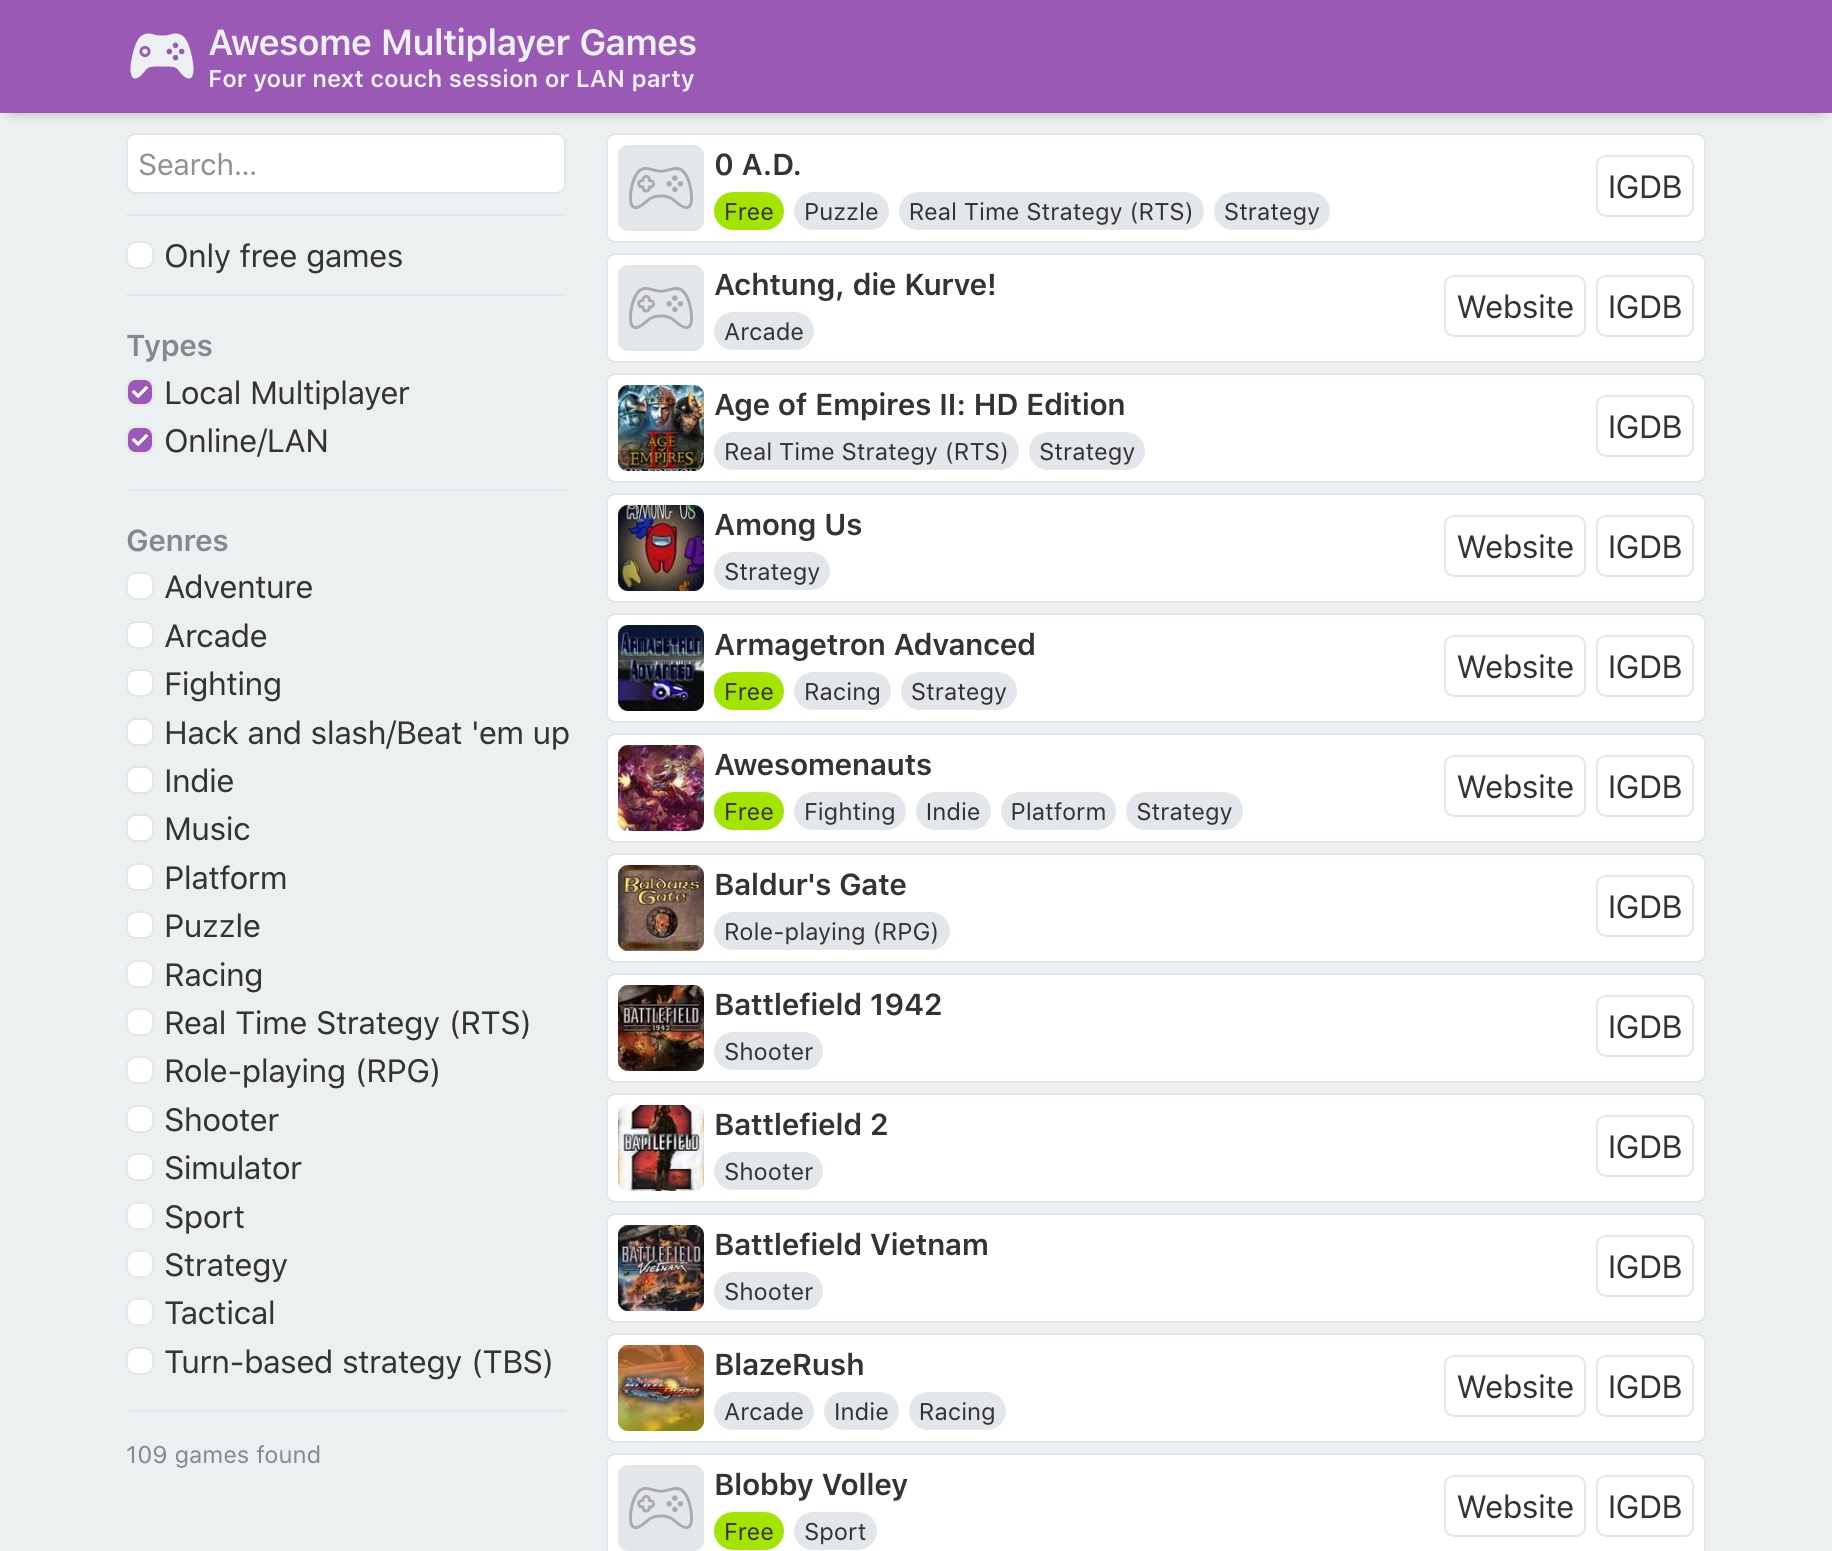
Task: Visit the Among Us Website
Action: (1514, 546)
